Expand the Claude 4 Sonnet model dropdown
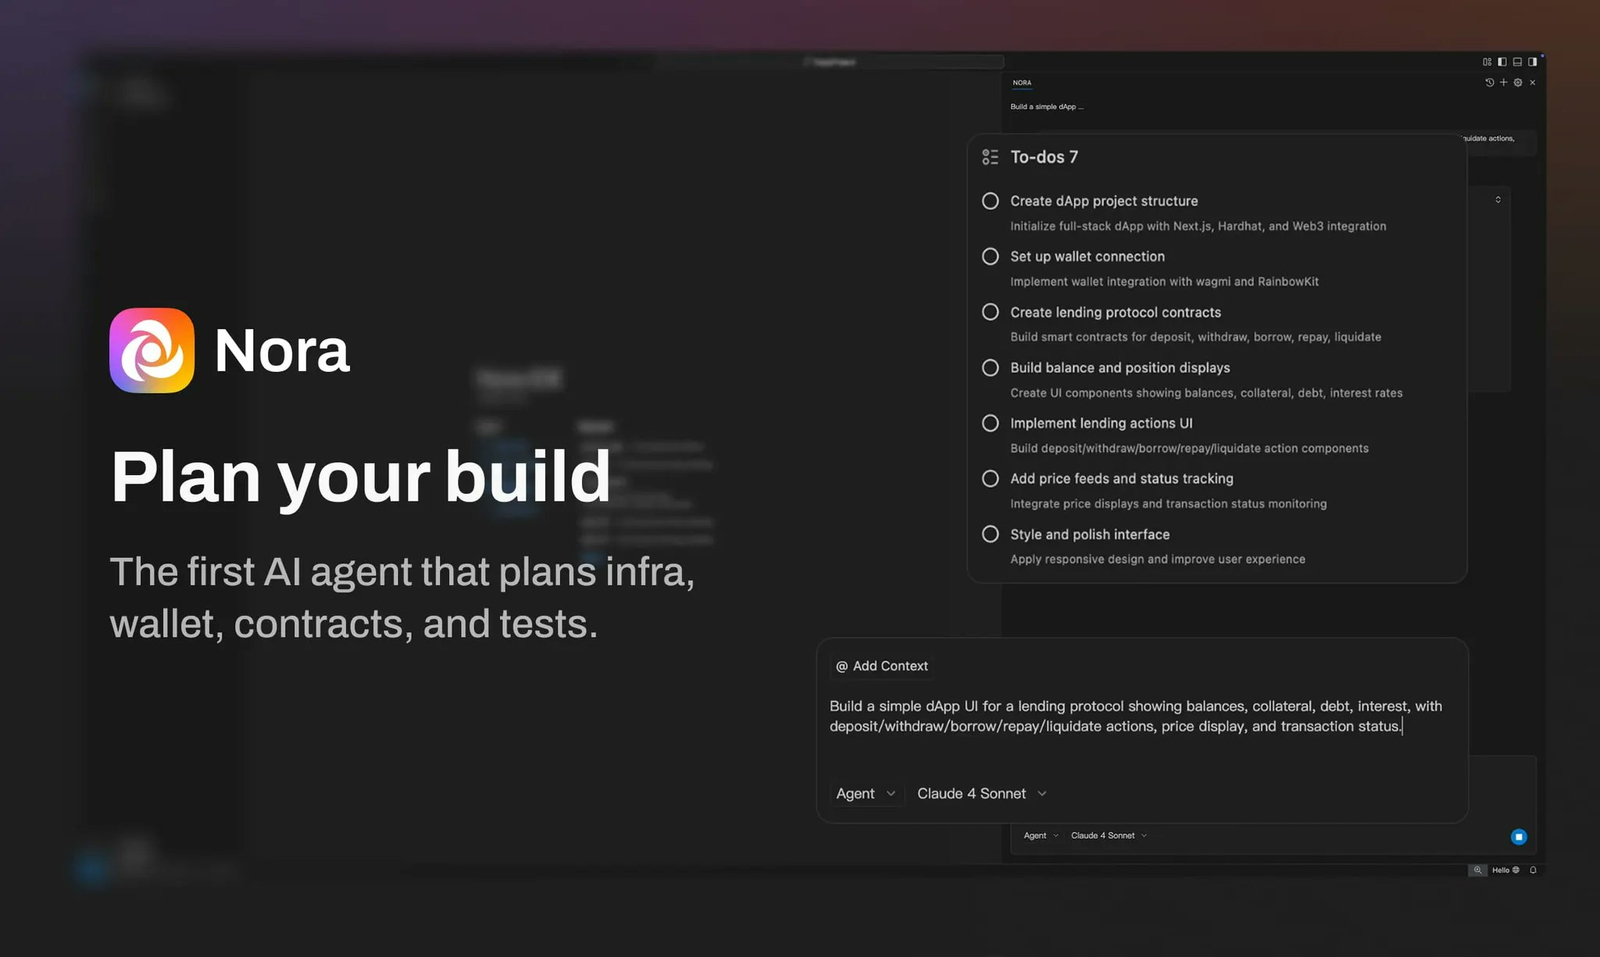 (x=981, y=793)
